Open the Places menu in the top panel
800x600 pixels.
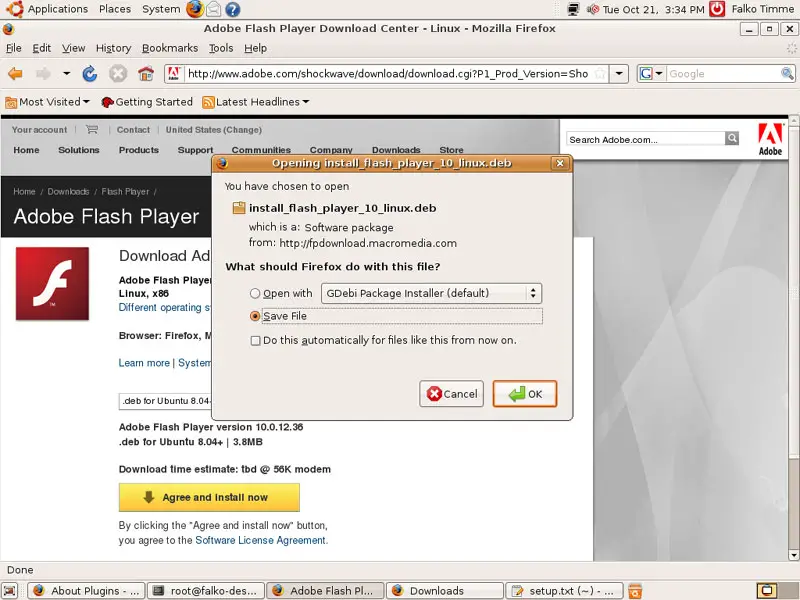pos(115,9)
